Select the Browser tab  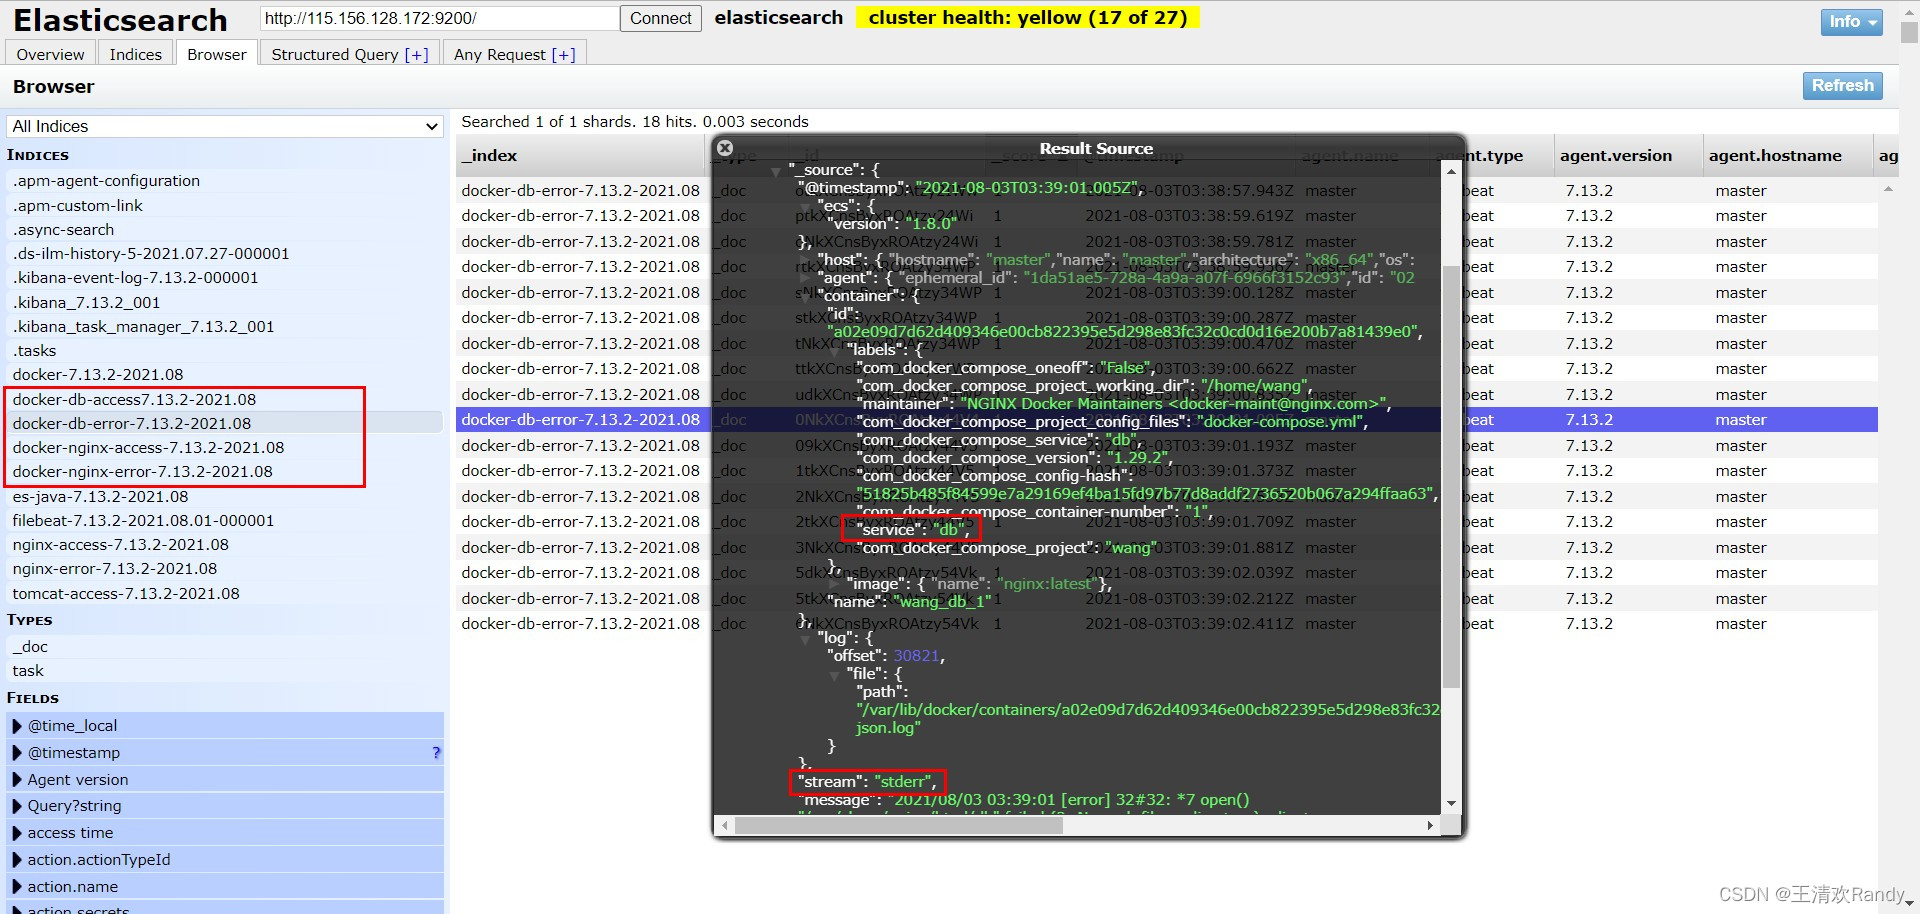[x=217, y=54]
